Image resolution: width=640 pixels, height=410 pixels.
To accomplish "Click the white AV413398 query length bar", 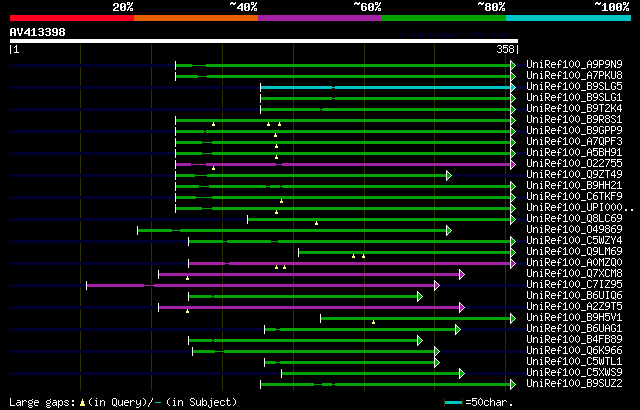I will (x=264, y=41).
